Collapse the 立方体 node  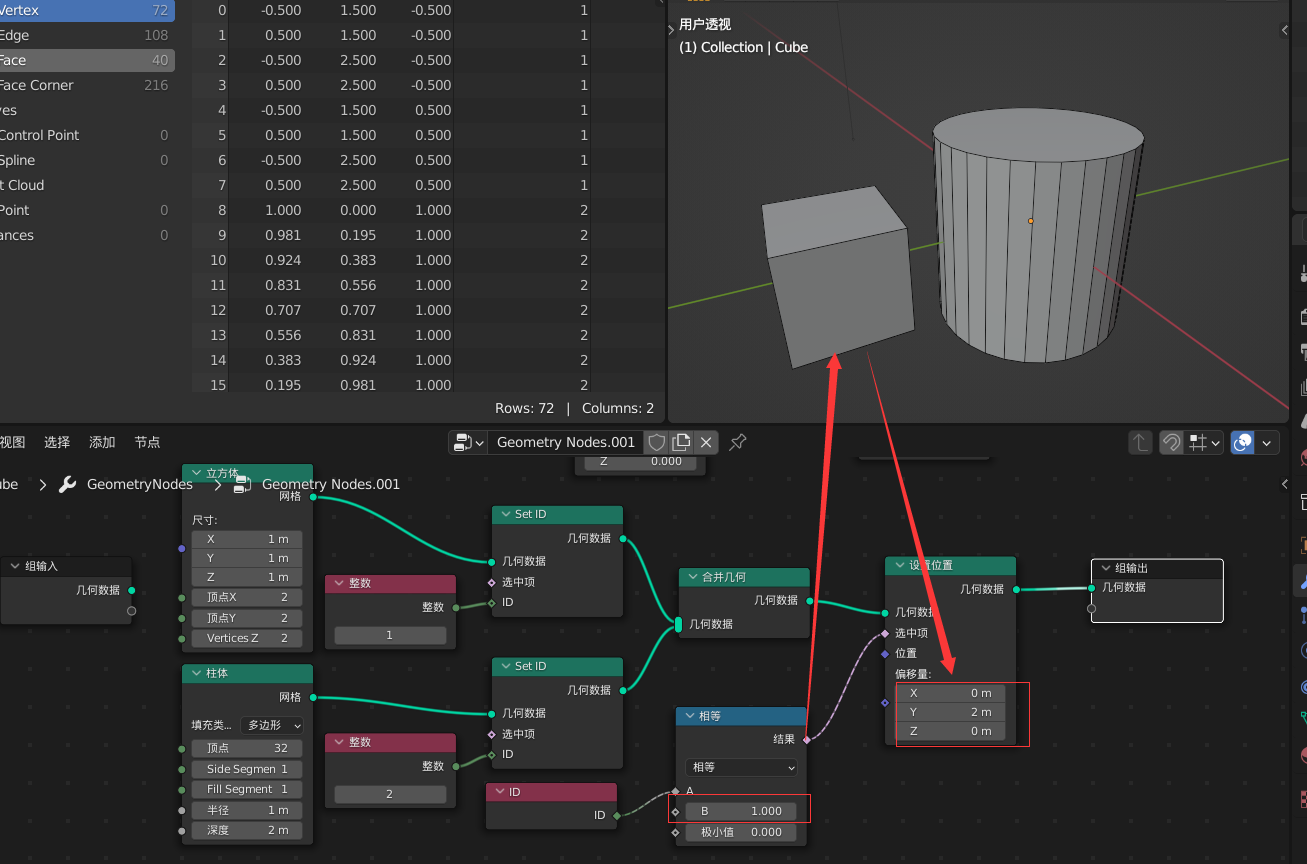click(x=196, y=473)
